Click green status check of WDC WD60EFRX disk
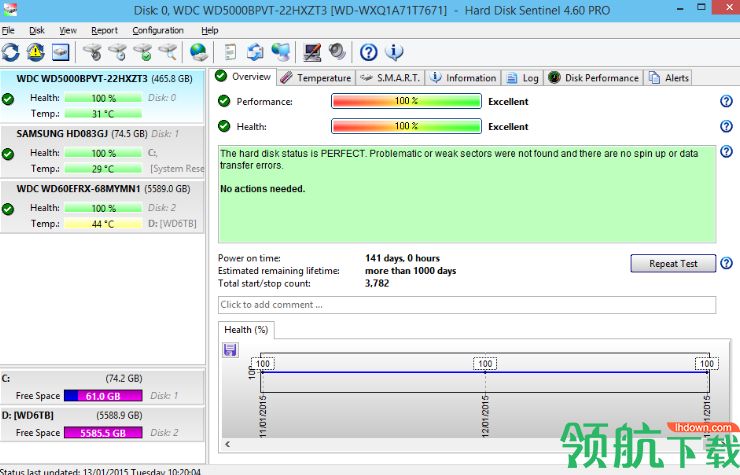The width and height of the screenshot is (740, 475). coord(8,209)
